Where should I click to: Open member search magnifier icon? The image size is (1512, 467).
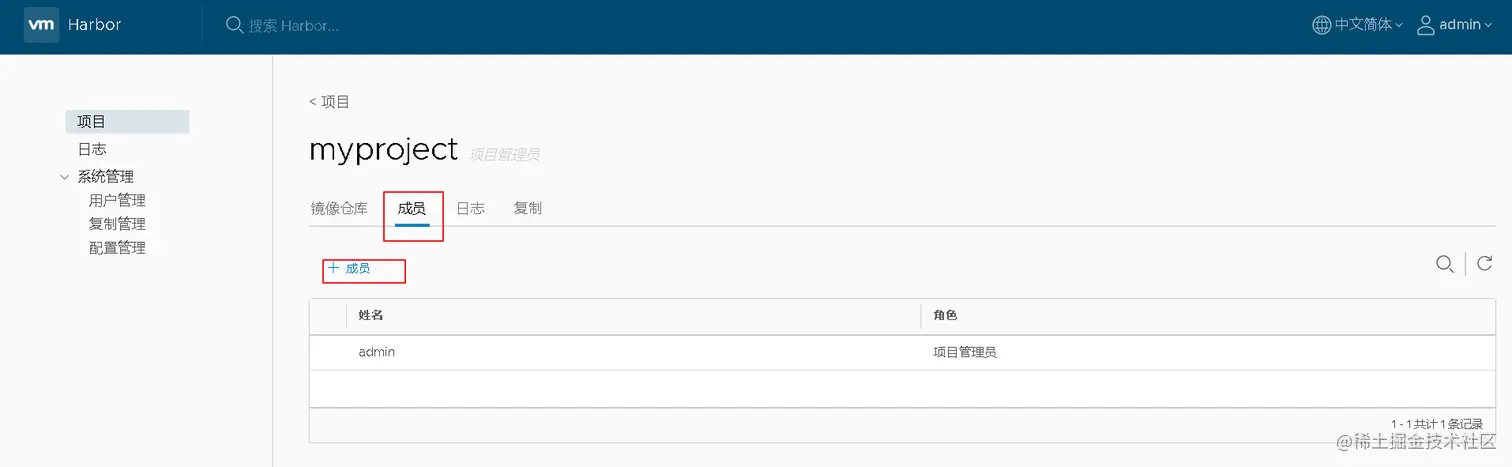(x=1444, y=264)
